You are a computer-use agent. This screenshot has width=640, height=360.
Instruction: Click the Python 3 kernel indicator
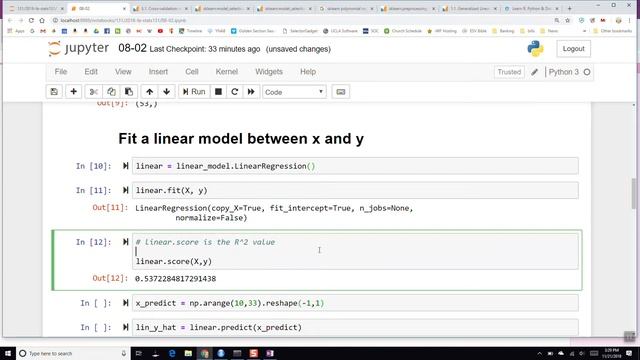(569, 72)
